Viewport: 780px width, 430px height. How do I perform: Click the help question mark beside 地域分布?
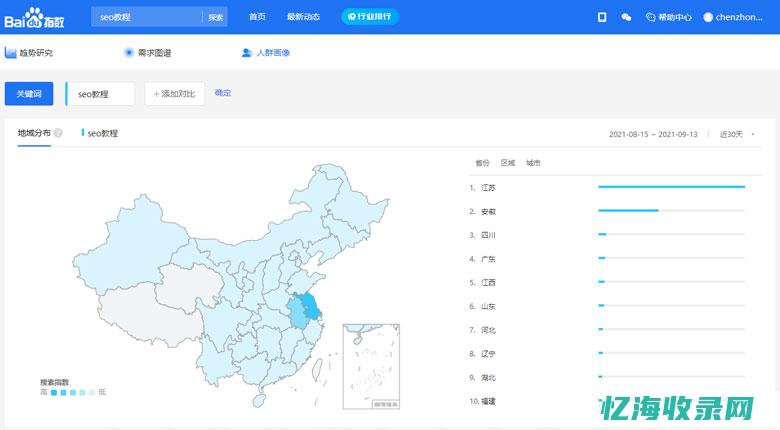pyautogui.click(x=58, y=133)
